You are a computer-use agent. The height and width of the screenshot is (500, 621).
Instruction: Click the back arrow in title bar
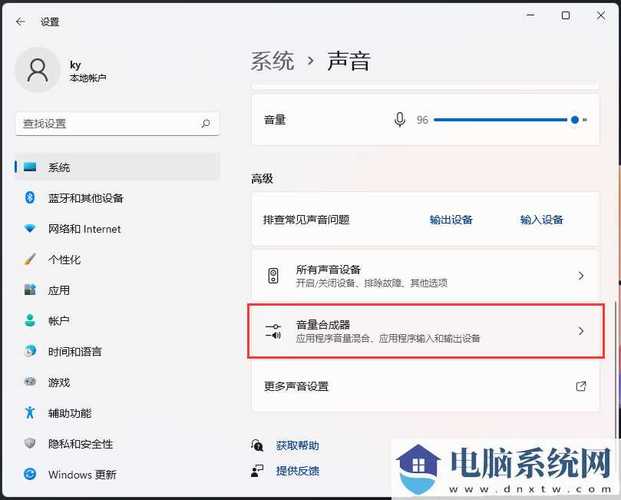click(x=20, y=20)
